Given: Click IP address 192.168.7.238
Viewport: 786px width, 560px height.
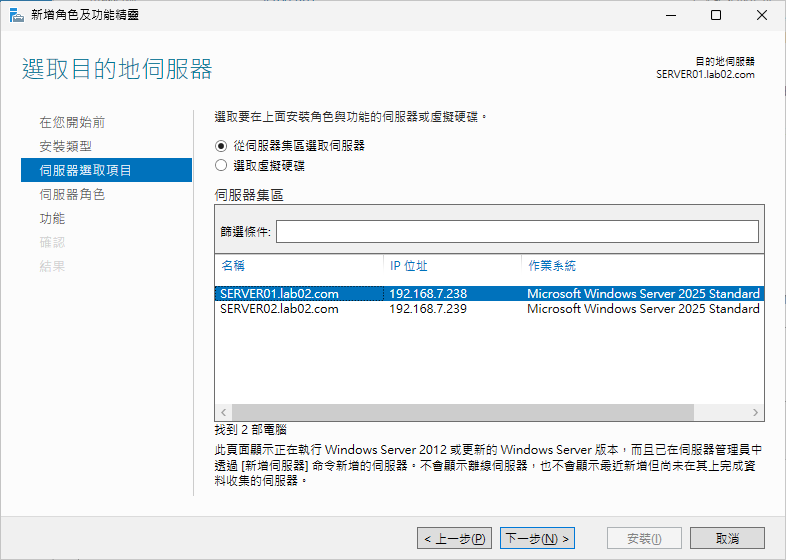Looking at the screenshot, I should click(x=428, y=293).
